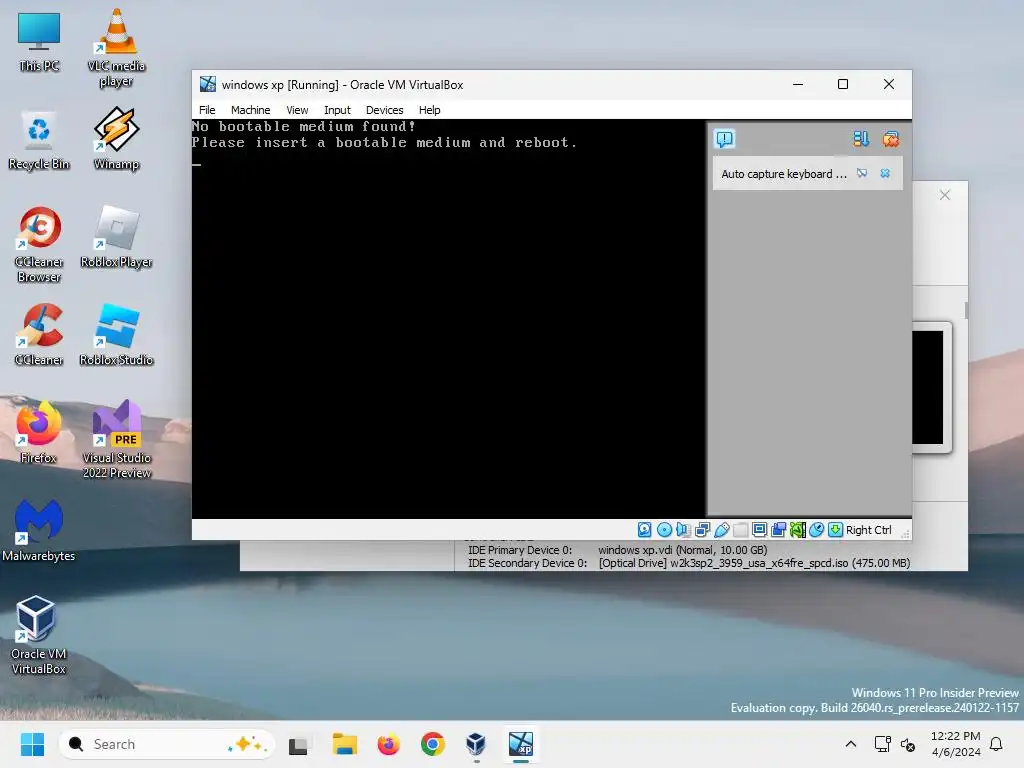The width and height of the screenshot is (1024, 768).
Task: Open the Input menu
Action: [337, 110]
